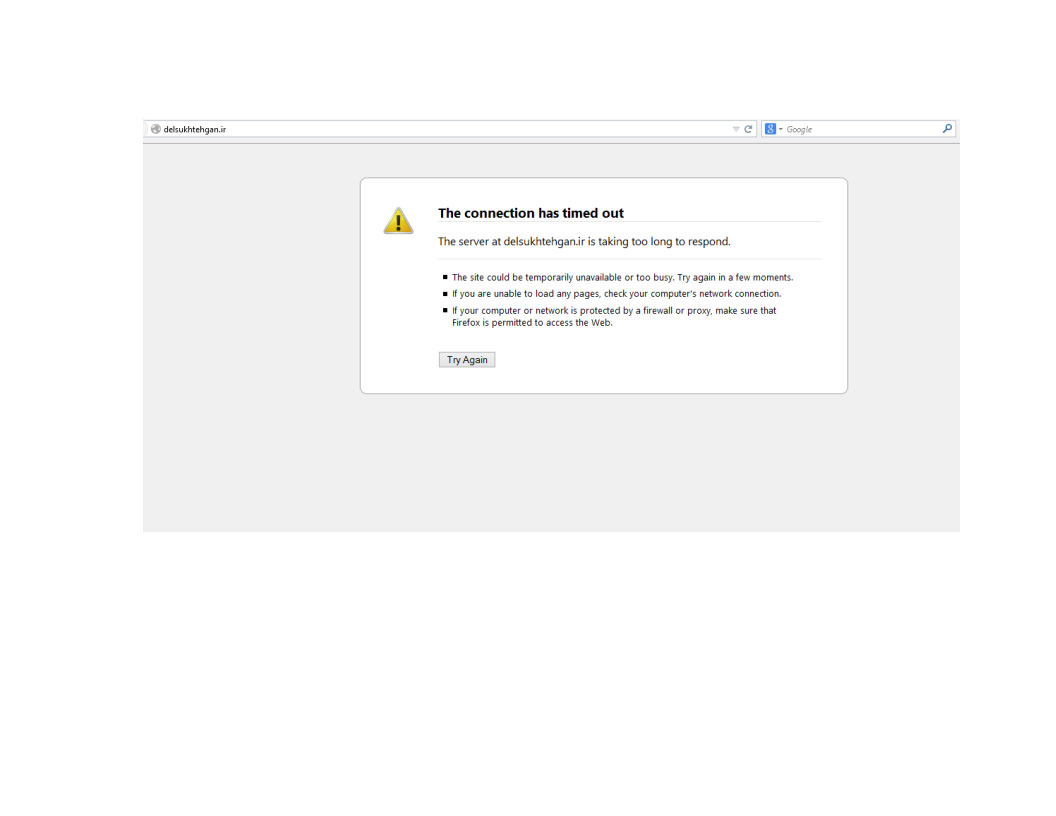The width and height of the screenshot is (1056, 816).
Task: Click the globe site identity icon
Action: [x=155, y=129]
